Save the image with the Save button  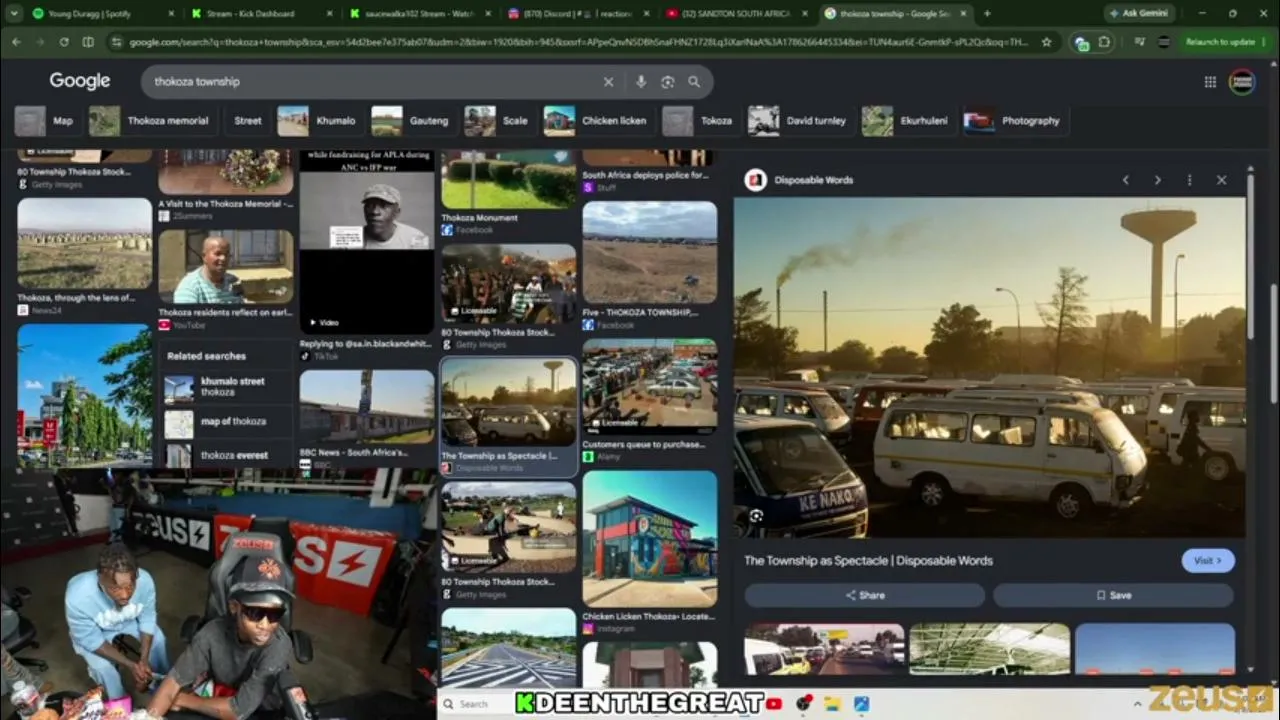click(x=1113, y=595)
